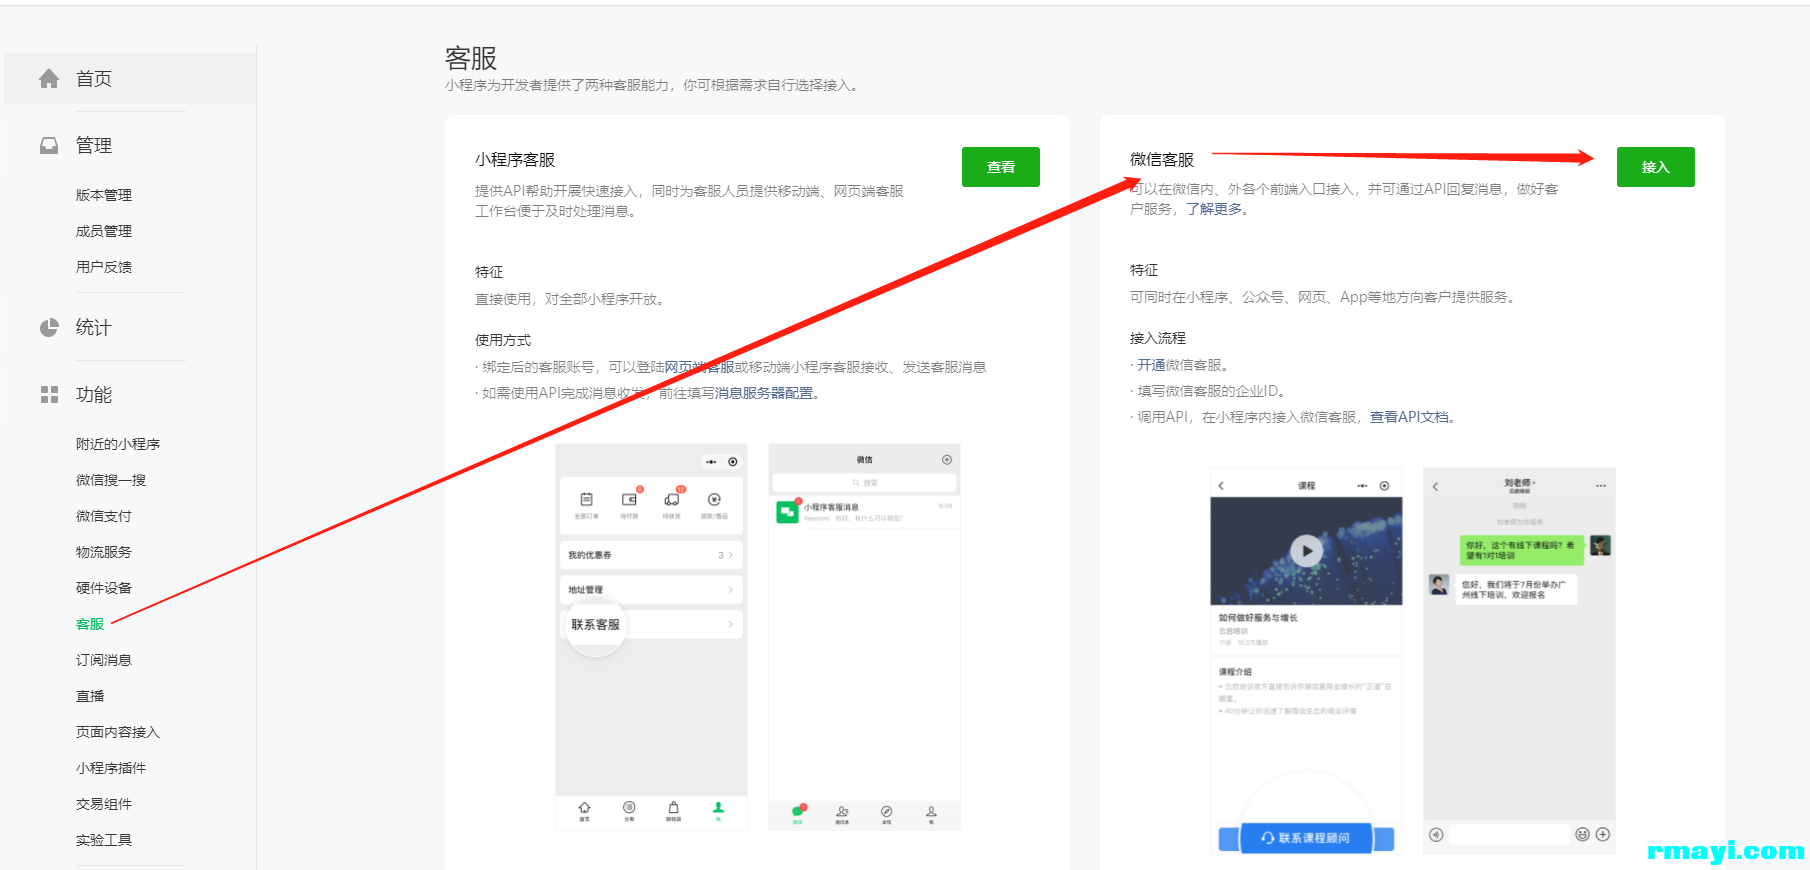Screen dimensions: 1810x870
Task: Select 微信搜一搜 in sidebar
Action: point(111,480)
